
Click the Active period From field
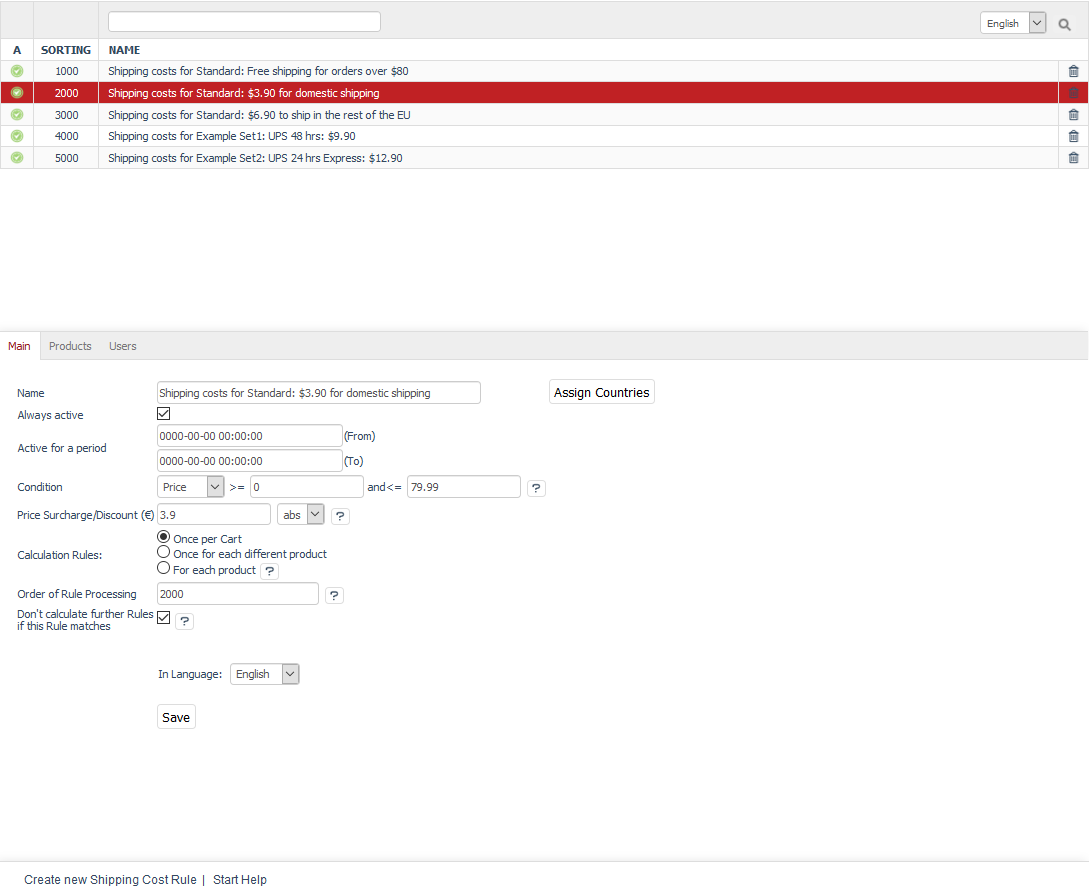[x=250, y=435]
